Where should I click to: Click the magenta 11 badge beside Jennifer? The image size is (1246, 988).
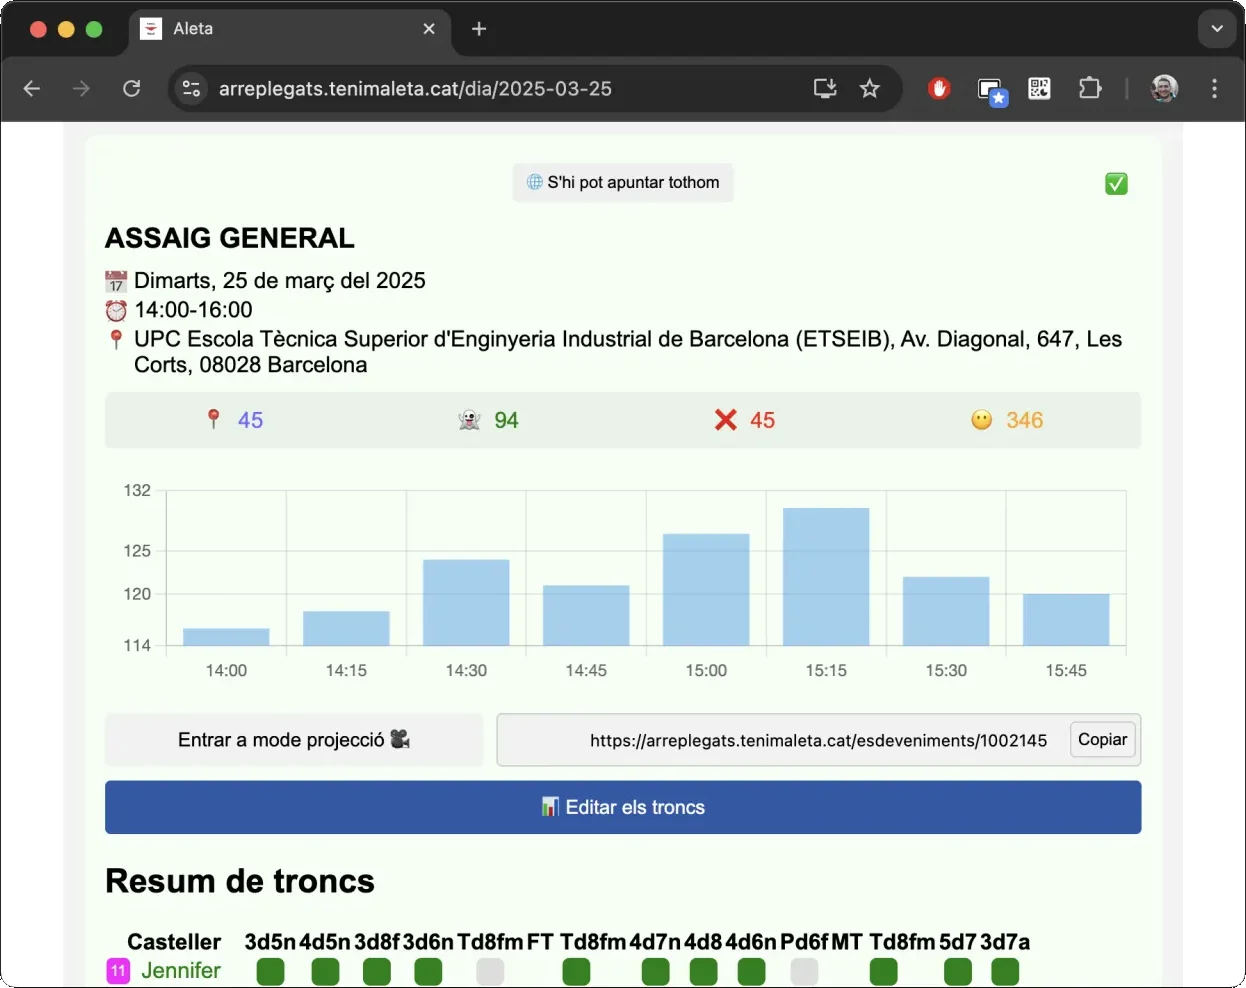(118, 971)
